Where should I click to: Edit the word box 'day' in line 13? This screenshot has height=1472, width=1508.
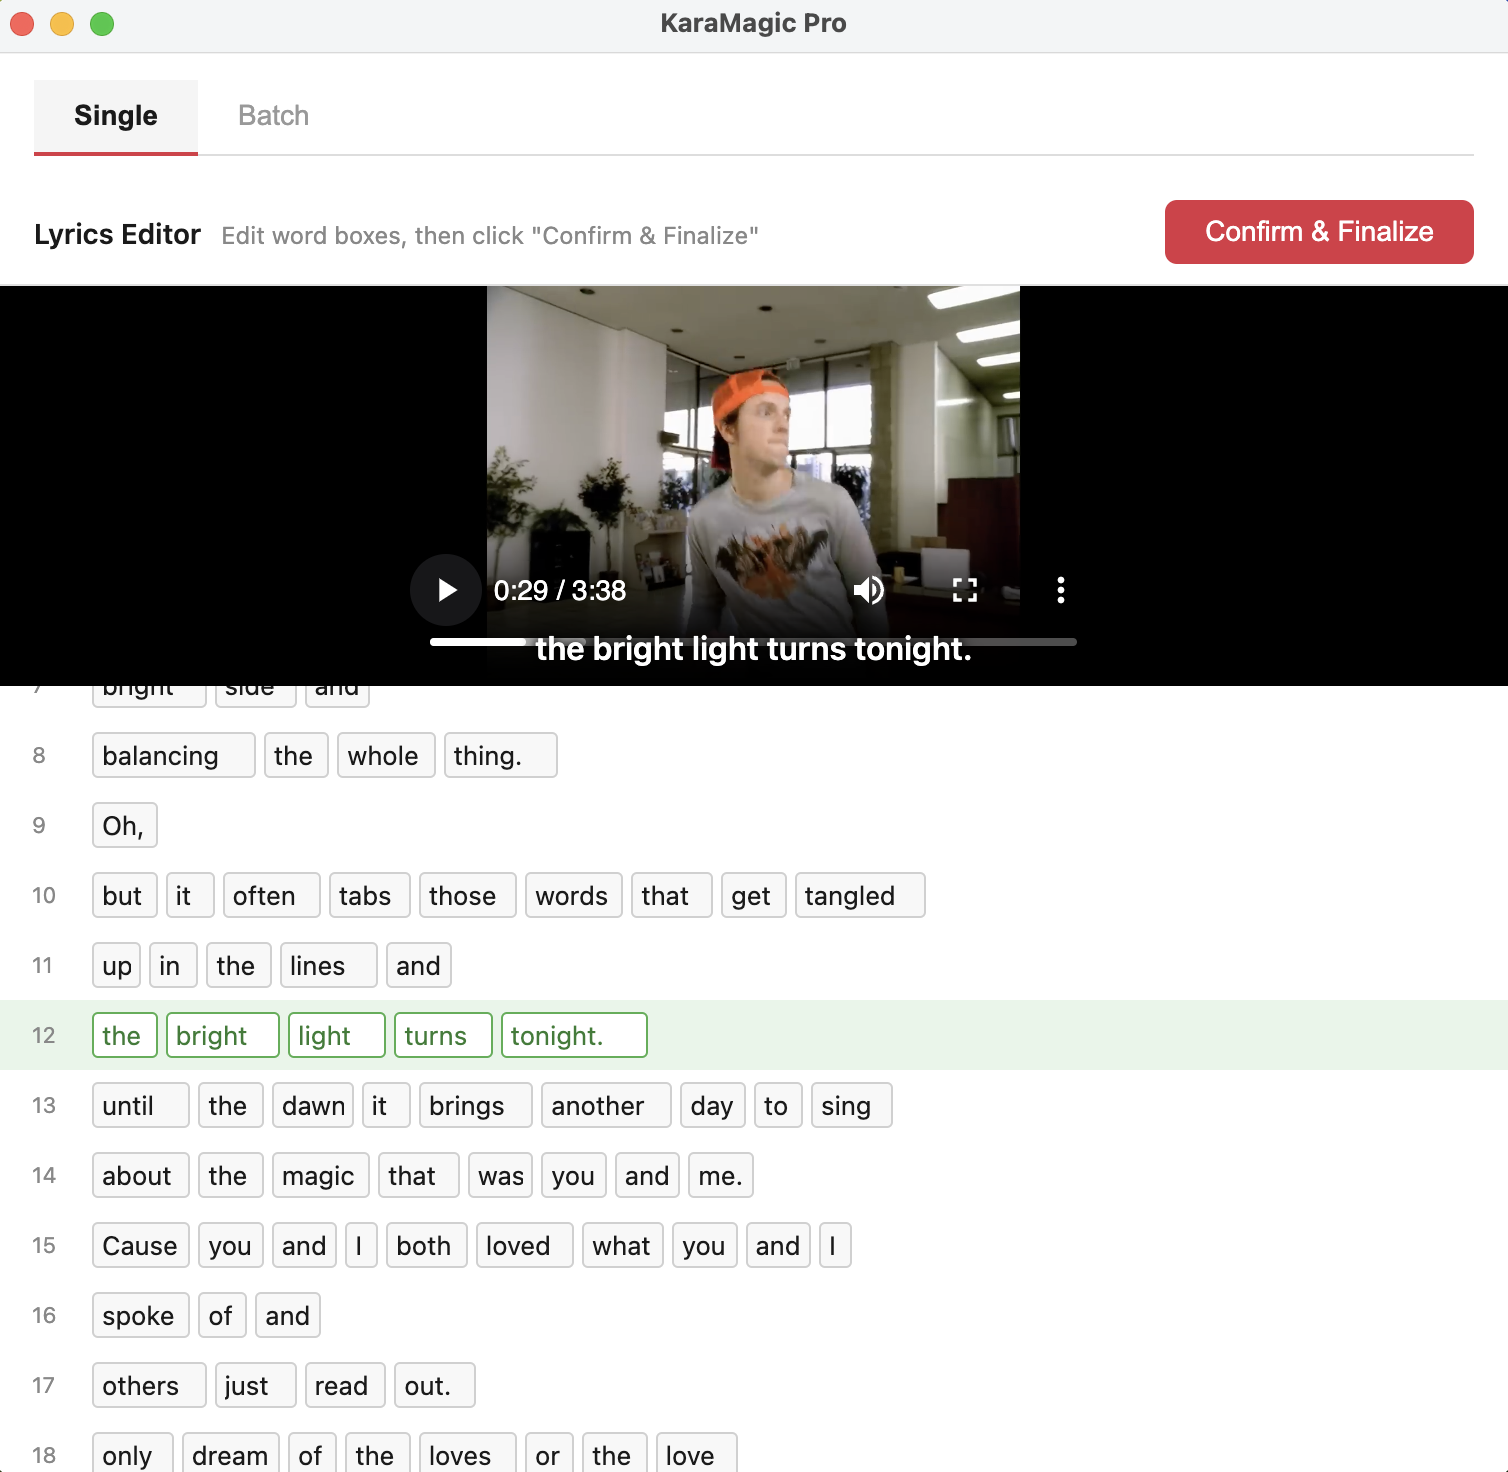713,1106
